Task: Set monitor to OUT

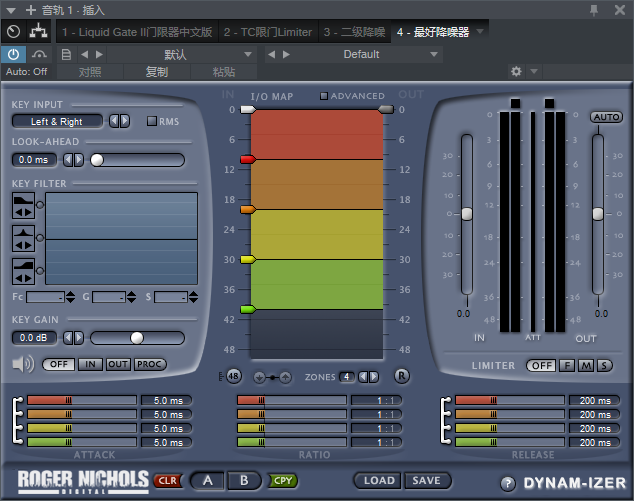Action: pos(118,364)
